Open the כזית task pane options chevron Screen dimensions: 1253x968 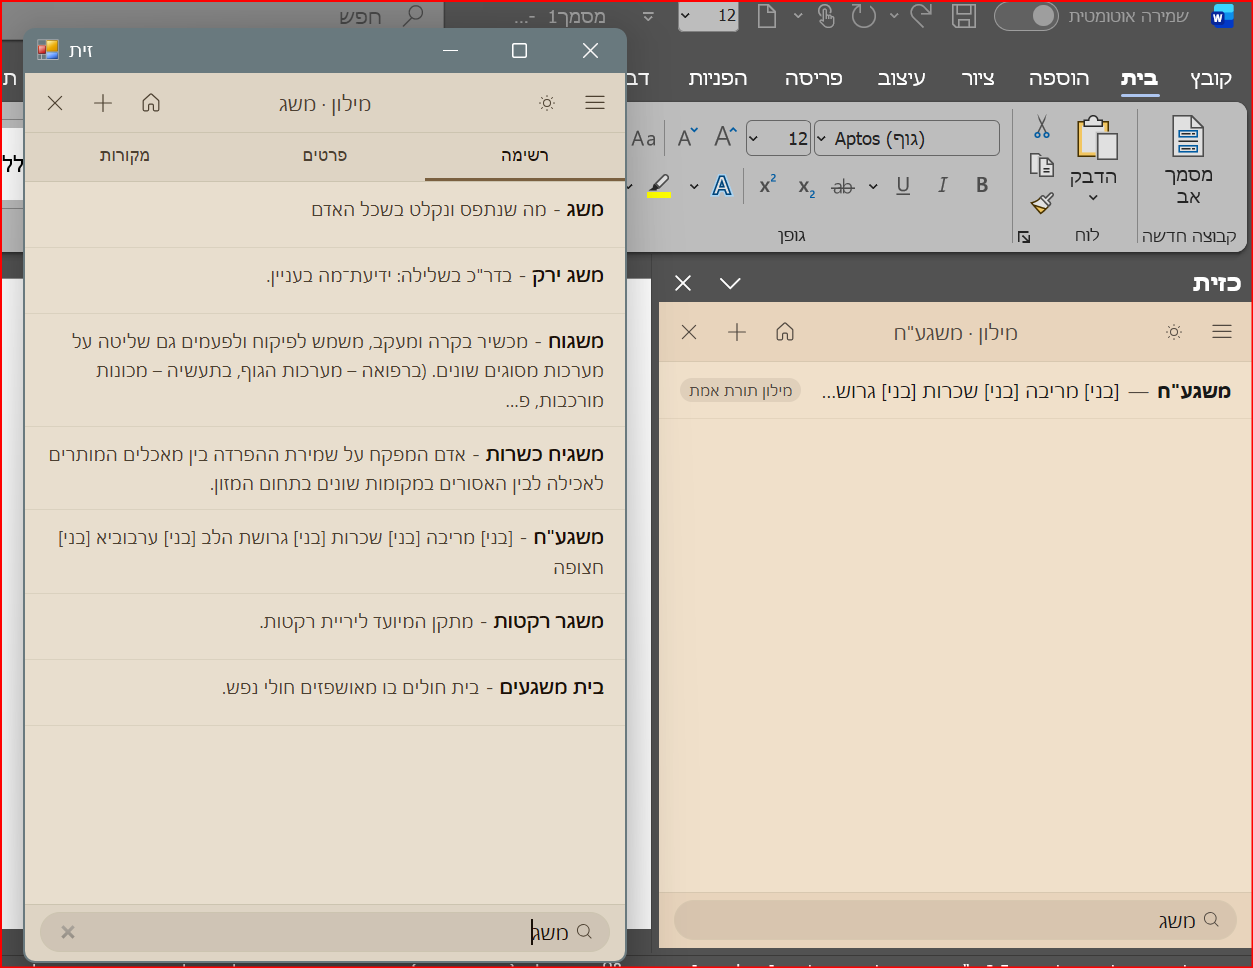coord(730,284)
